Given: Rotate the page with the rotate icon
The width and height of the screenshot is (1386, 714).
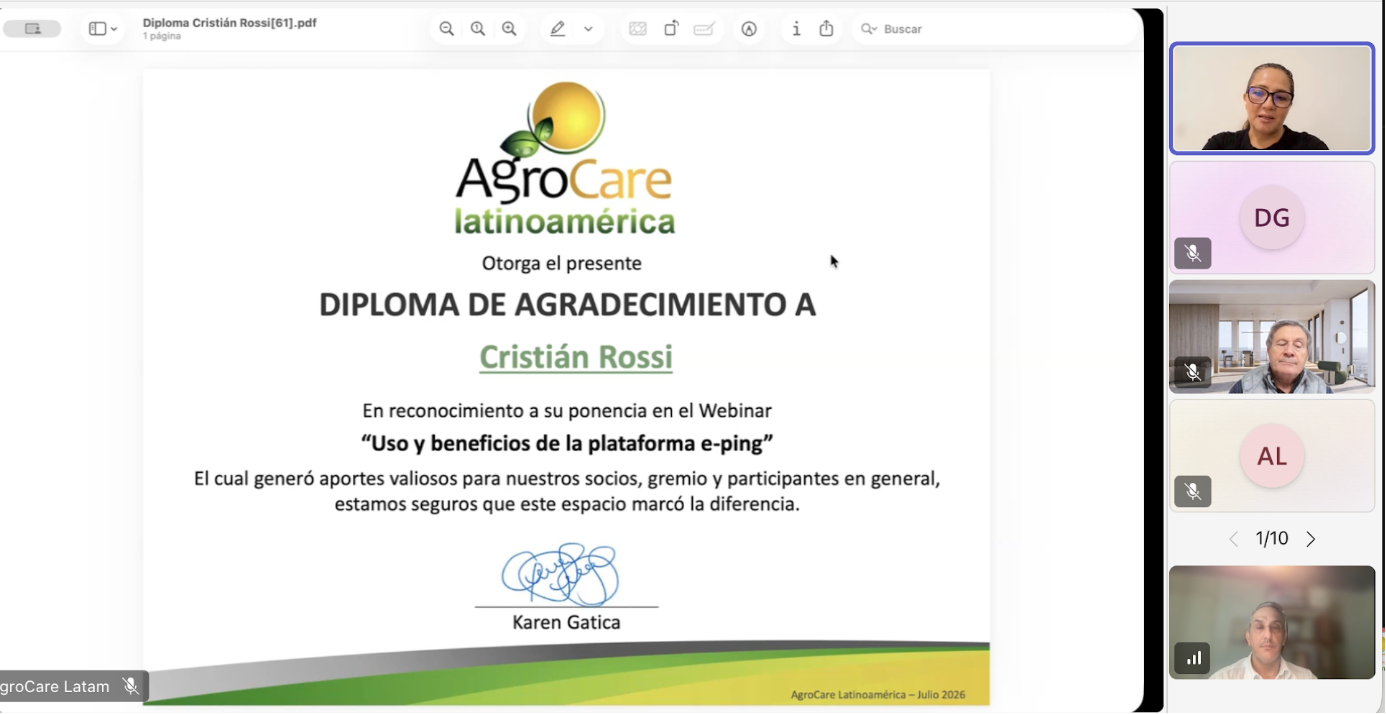Looking at the screenshot, I should click(671, 29).
